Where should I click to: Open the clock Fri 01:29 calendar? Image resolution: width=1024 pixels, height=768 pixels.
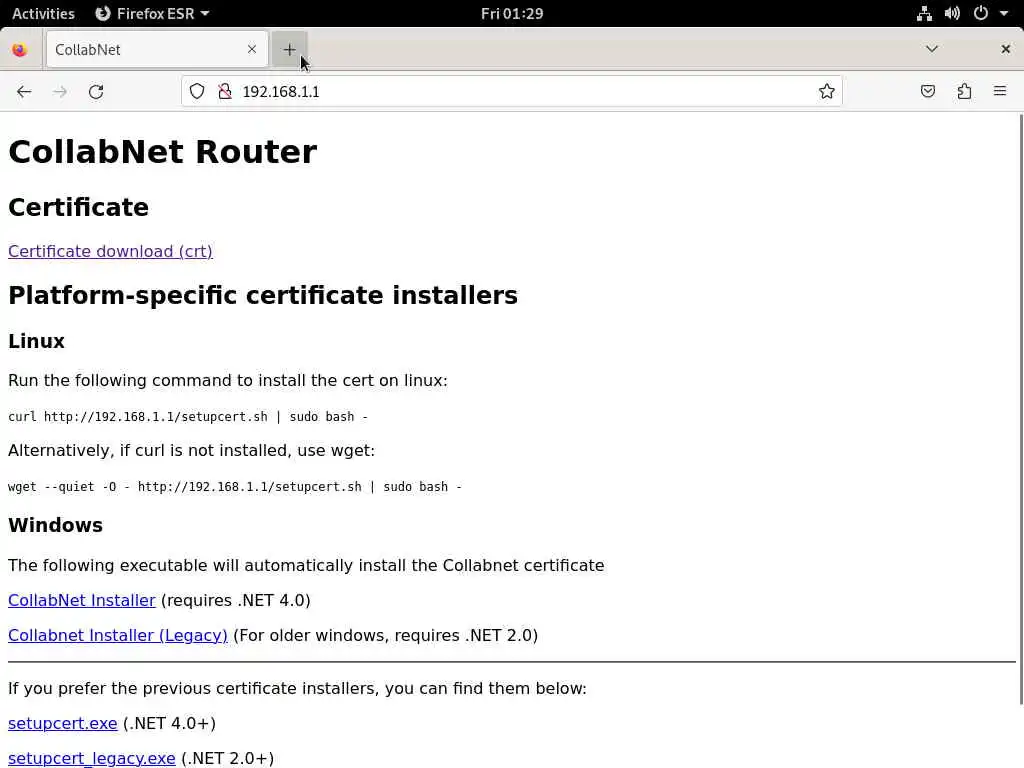512,13
